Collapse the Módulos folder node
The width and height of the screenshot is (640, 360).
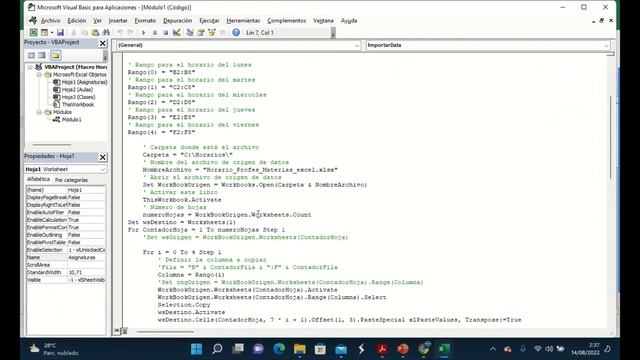point(39,112)
